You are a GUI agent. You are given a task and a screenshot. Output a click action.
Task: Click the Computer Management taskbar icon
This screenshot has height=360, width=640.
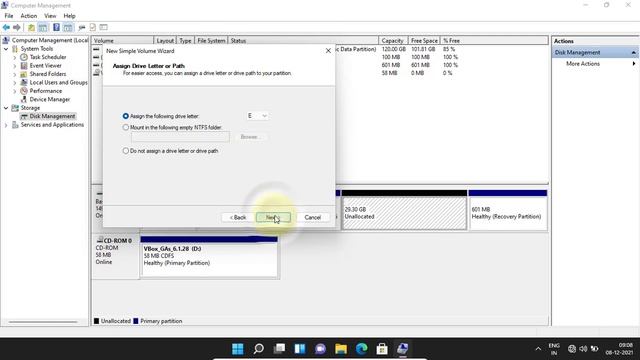point(402,349)
